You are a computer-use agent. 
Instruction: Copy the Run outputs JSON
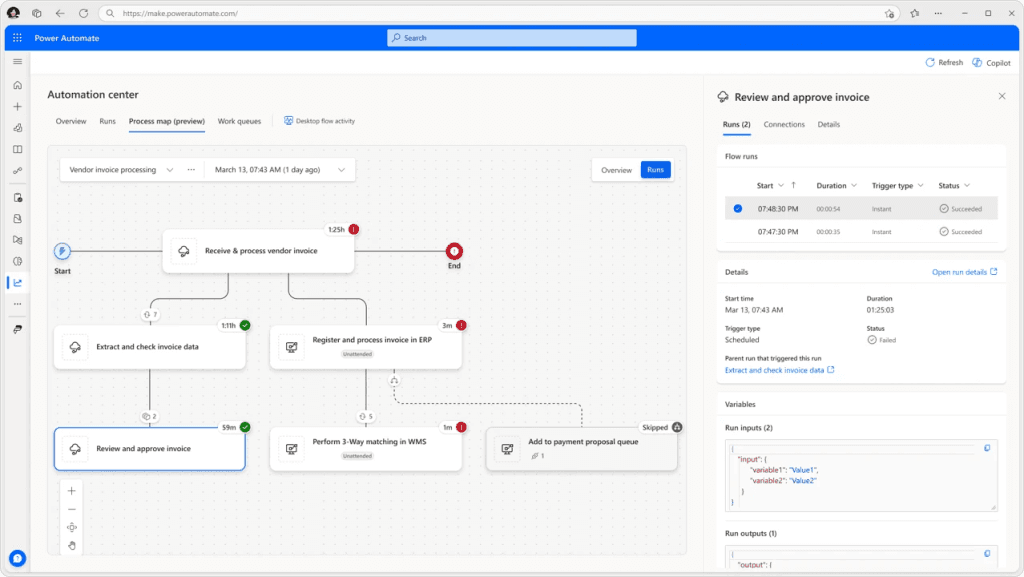click(x=987, y=554)
